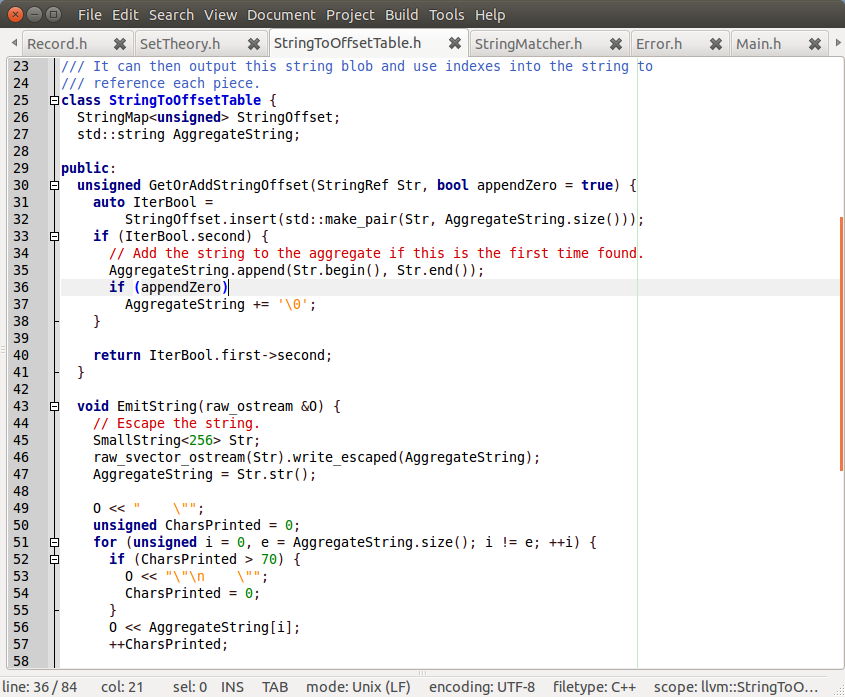Click '++CharsPrinted;' on line 57
This screenshot has height=697, width=845.
click(169, 644)
